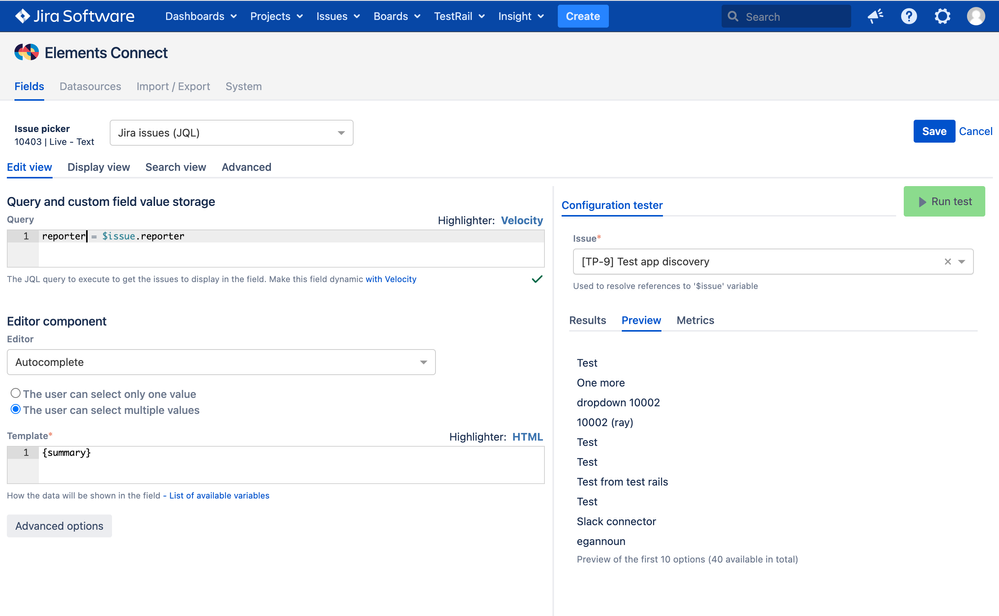Click the Elements Connect logo icon
This screenshot has width=999, height=616.
click(x=26, y=53)
